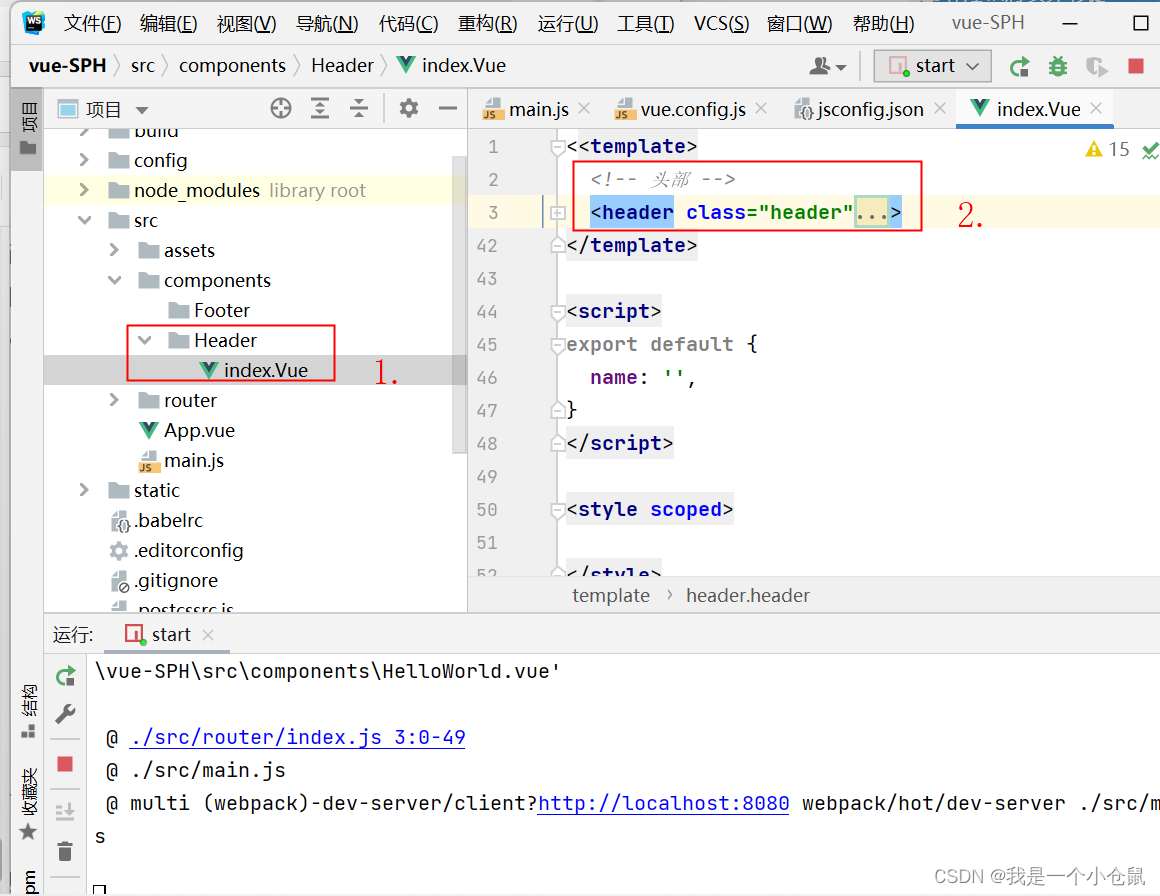
Task: Open the 运行(U) menu
Action: coord(567,24)
